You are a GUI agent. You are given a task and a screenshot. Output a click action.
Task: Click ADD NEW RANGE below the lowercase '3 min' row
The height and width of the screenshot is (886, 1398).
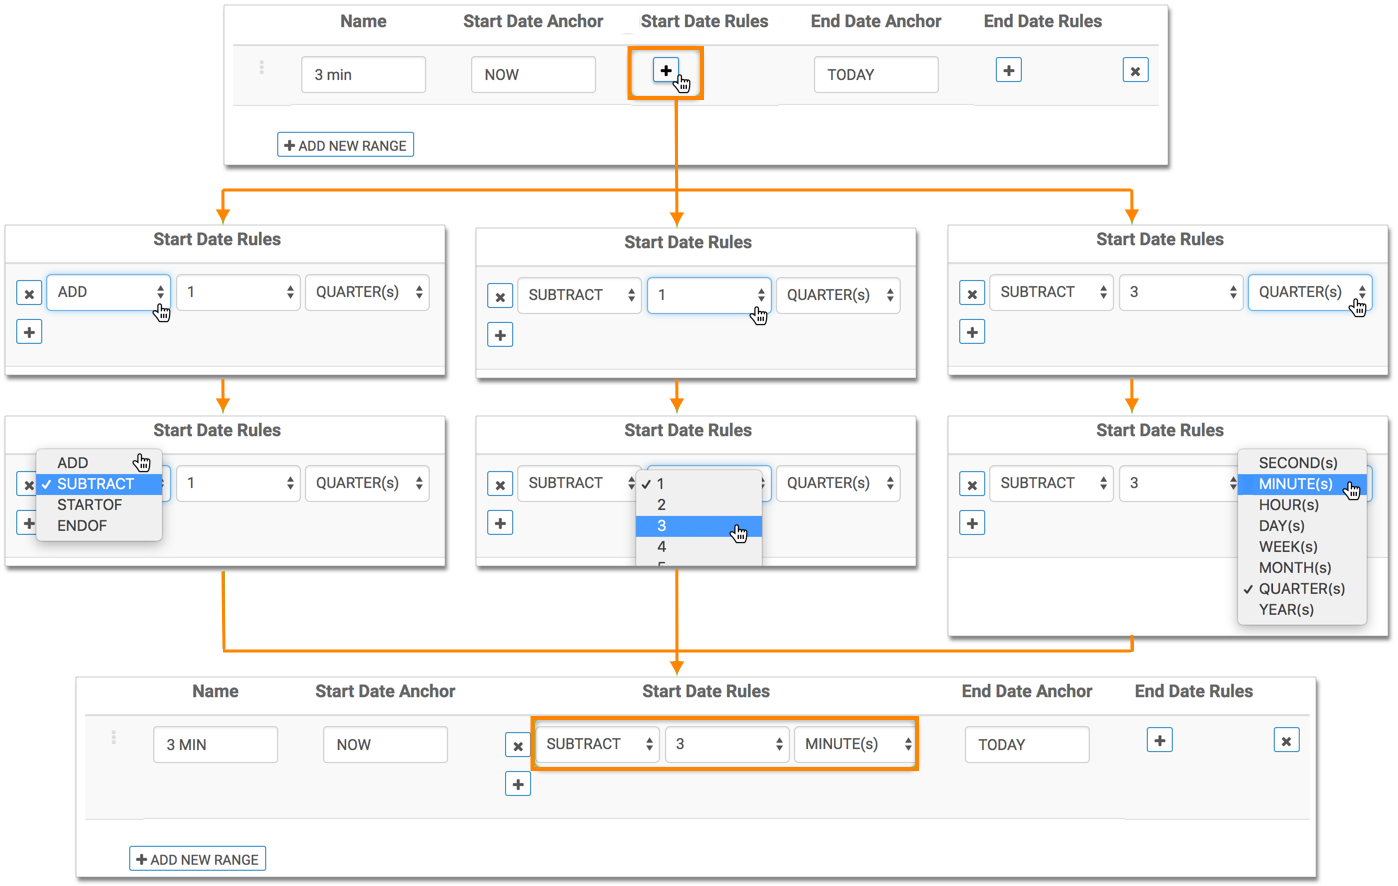(346, 146)
